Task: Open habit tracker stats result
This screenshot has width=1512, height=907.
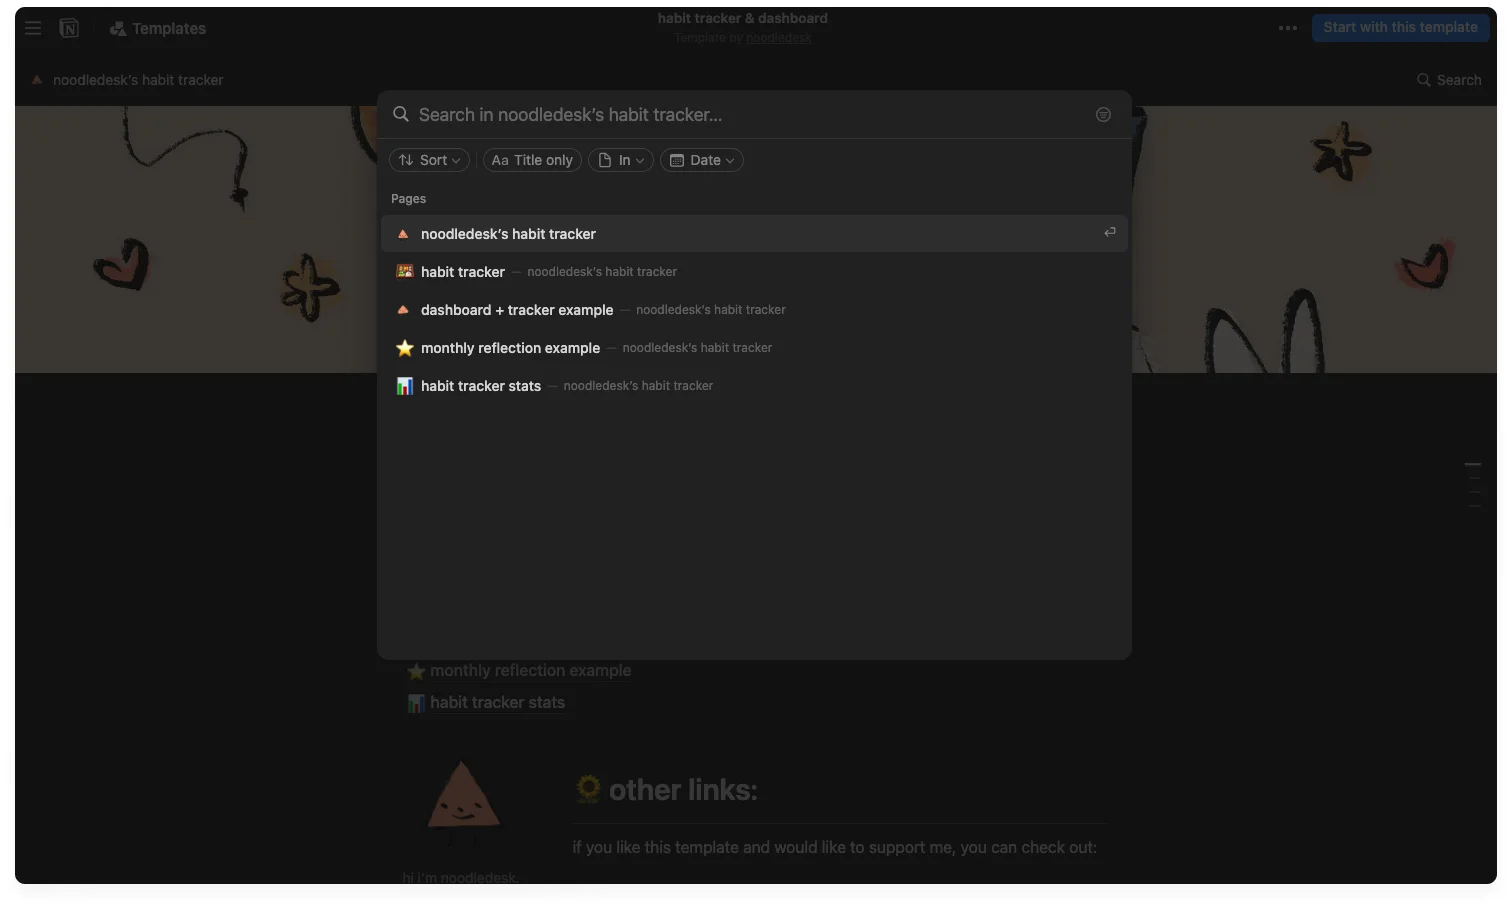Action: 754,386
